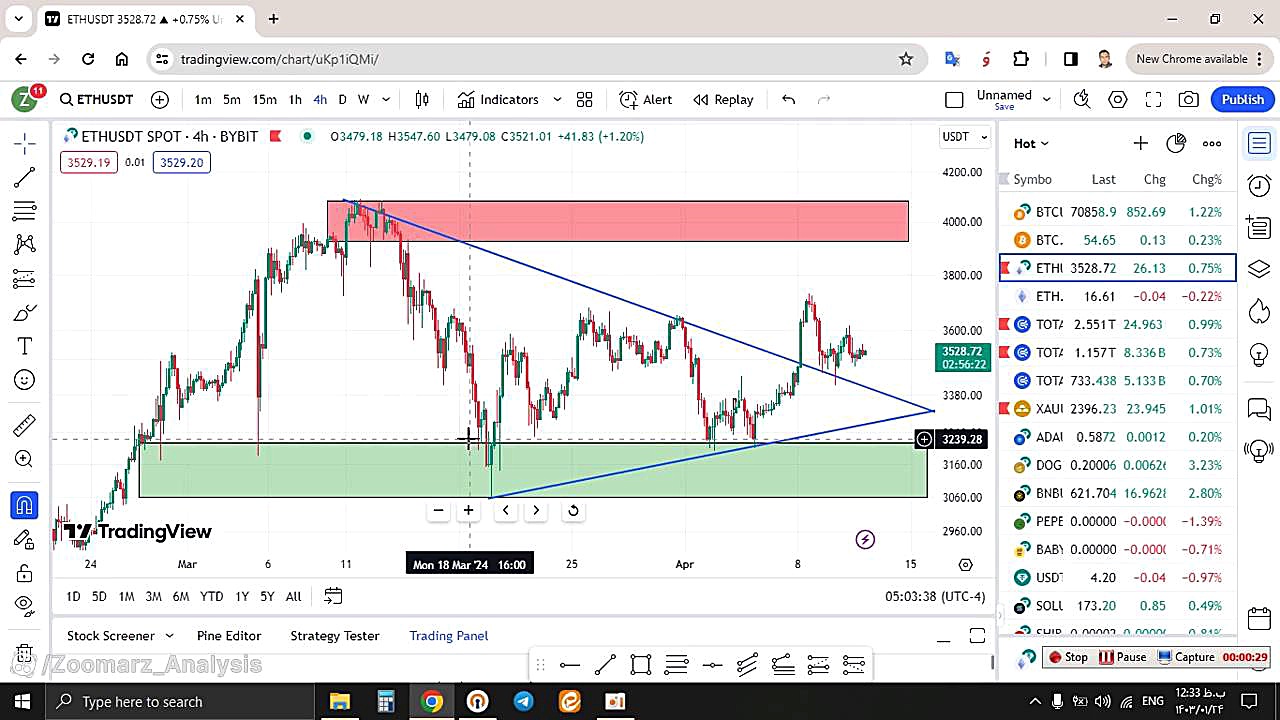Add symbol to watchlist plus icon
The image size is (1280, 720).
[1141, 143]
